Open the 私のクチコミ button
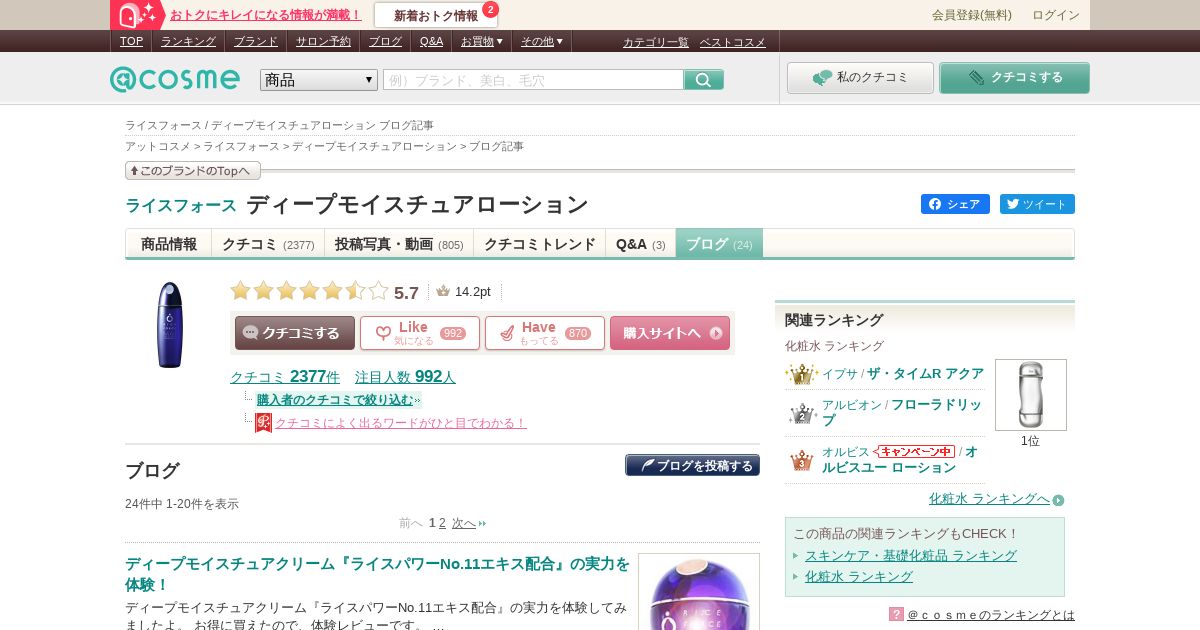Viewport: 1200px width, 630px height. (860, 78)
